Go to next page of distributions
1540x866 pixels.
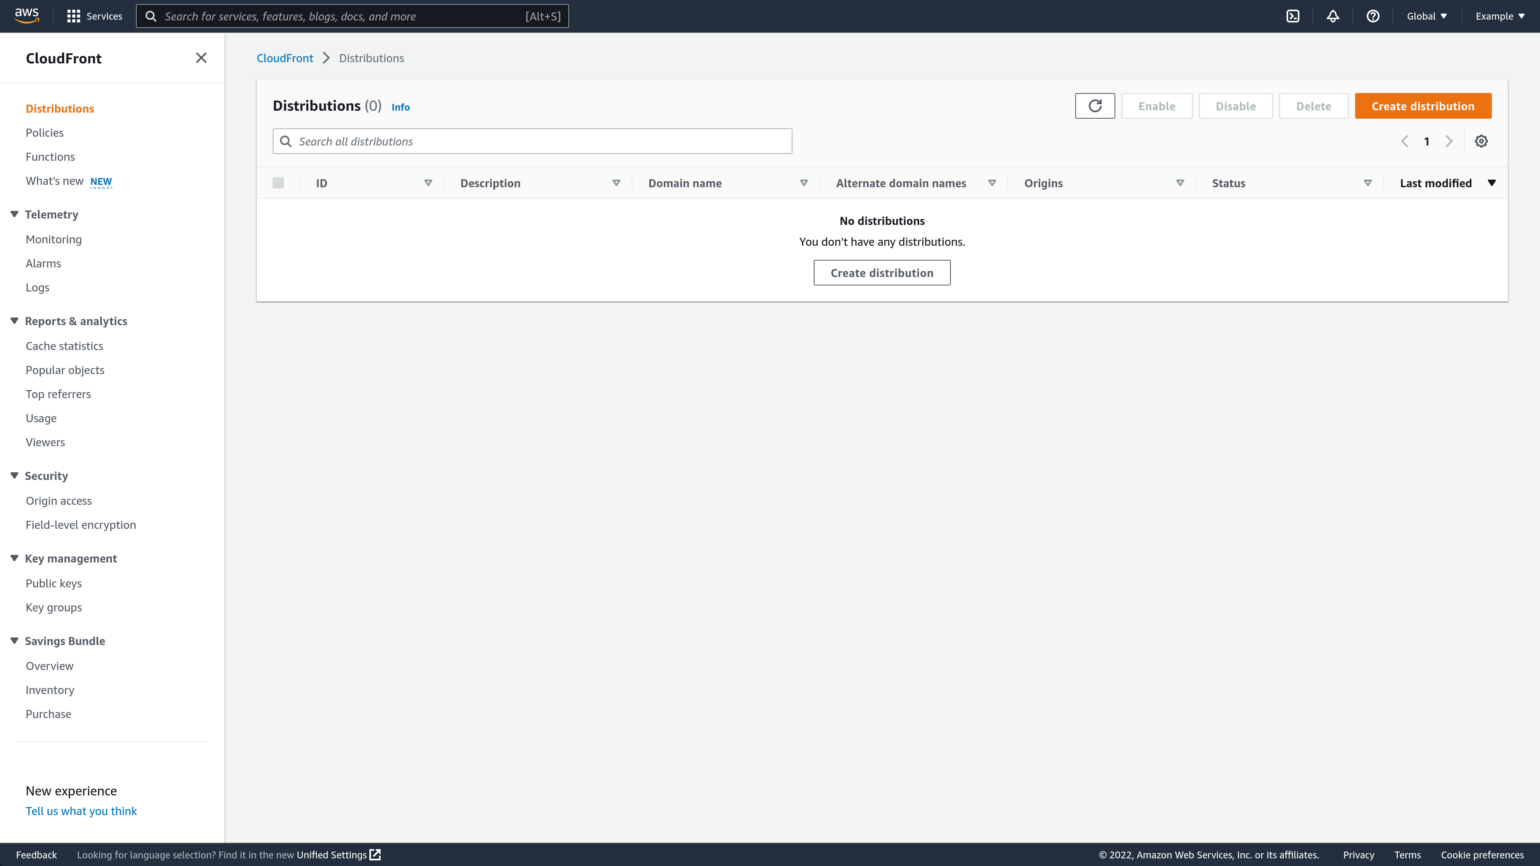click(1449, 141)
